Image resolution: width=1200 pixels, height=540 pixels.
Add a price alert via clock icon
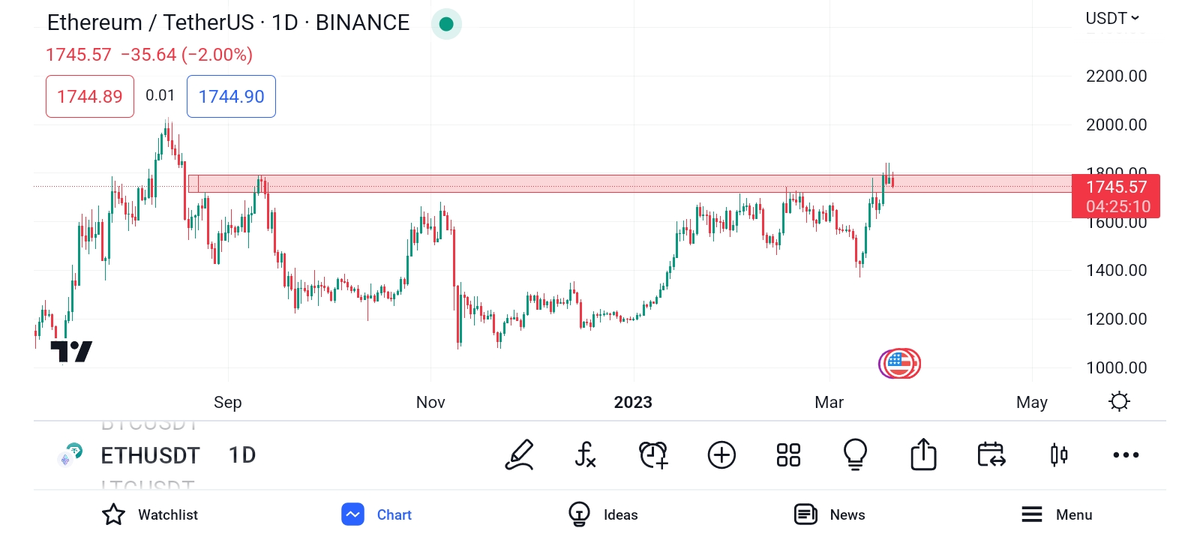653,455
